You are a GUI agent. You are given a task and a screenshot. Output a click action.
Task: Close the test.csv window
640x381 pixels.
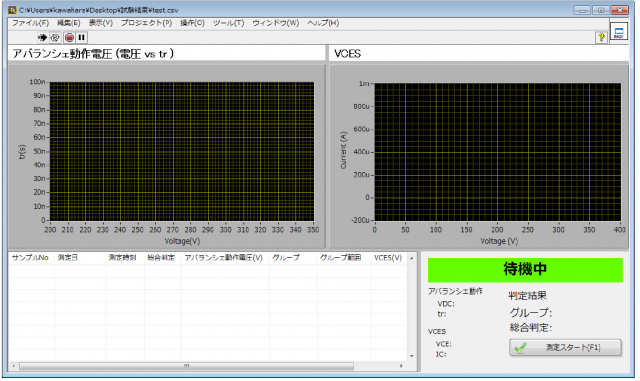coord(620,10)
